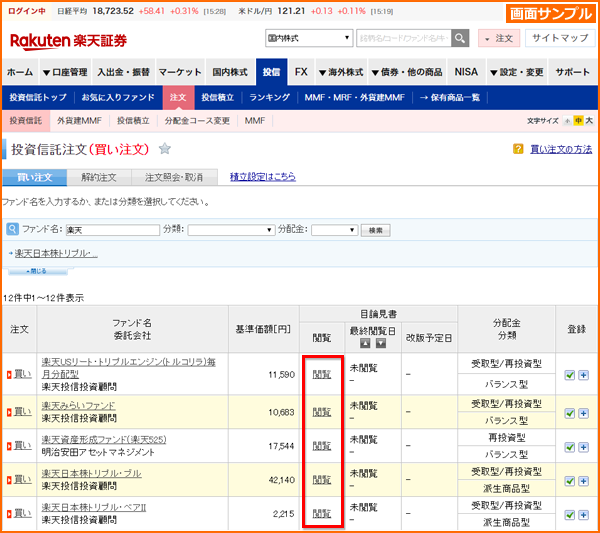Click plus icon for 楽天USリート row
This screenshot has width=600, height=533.
point(583,375)
